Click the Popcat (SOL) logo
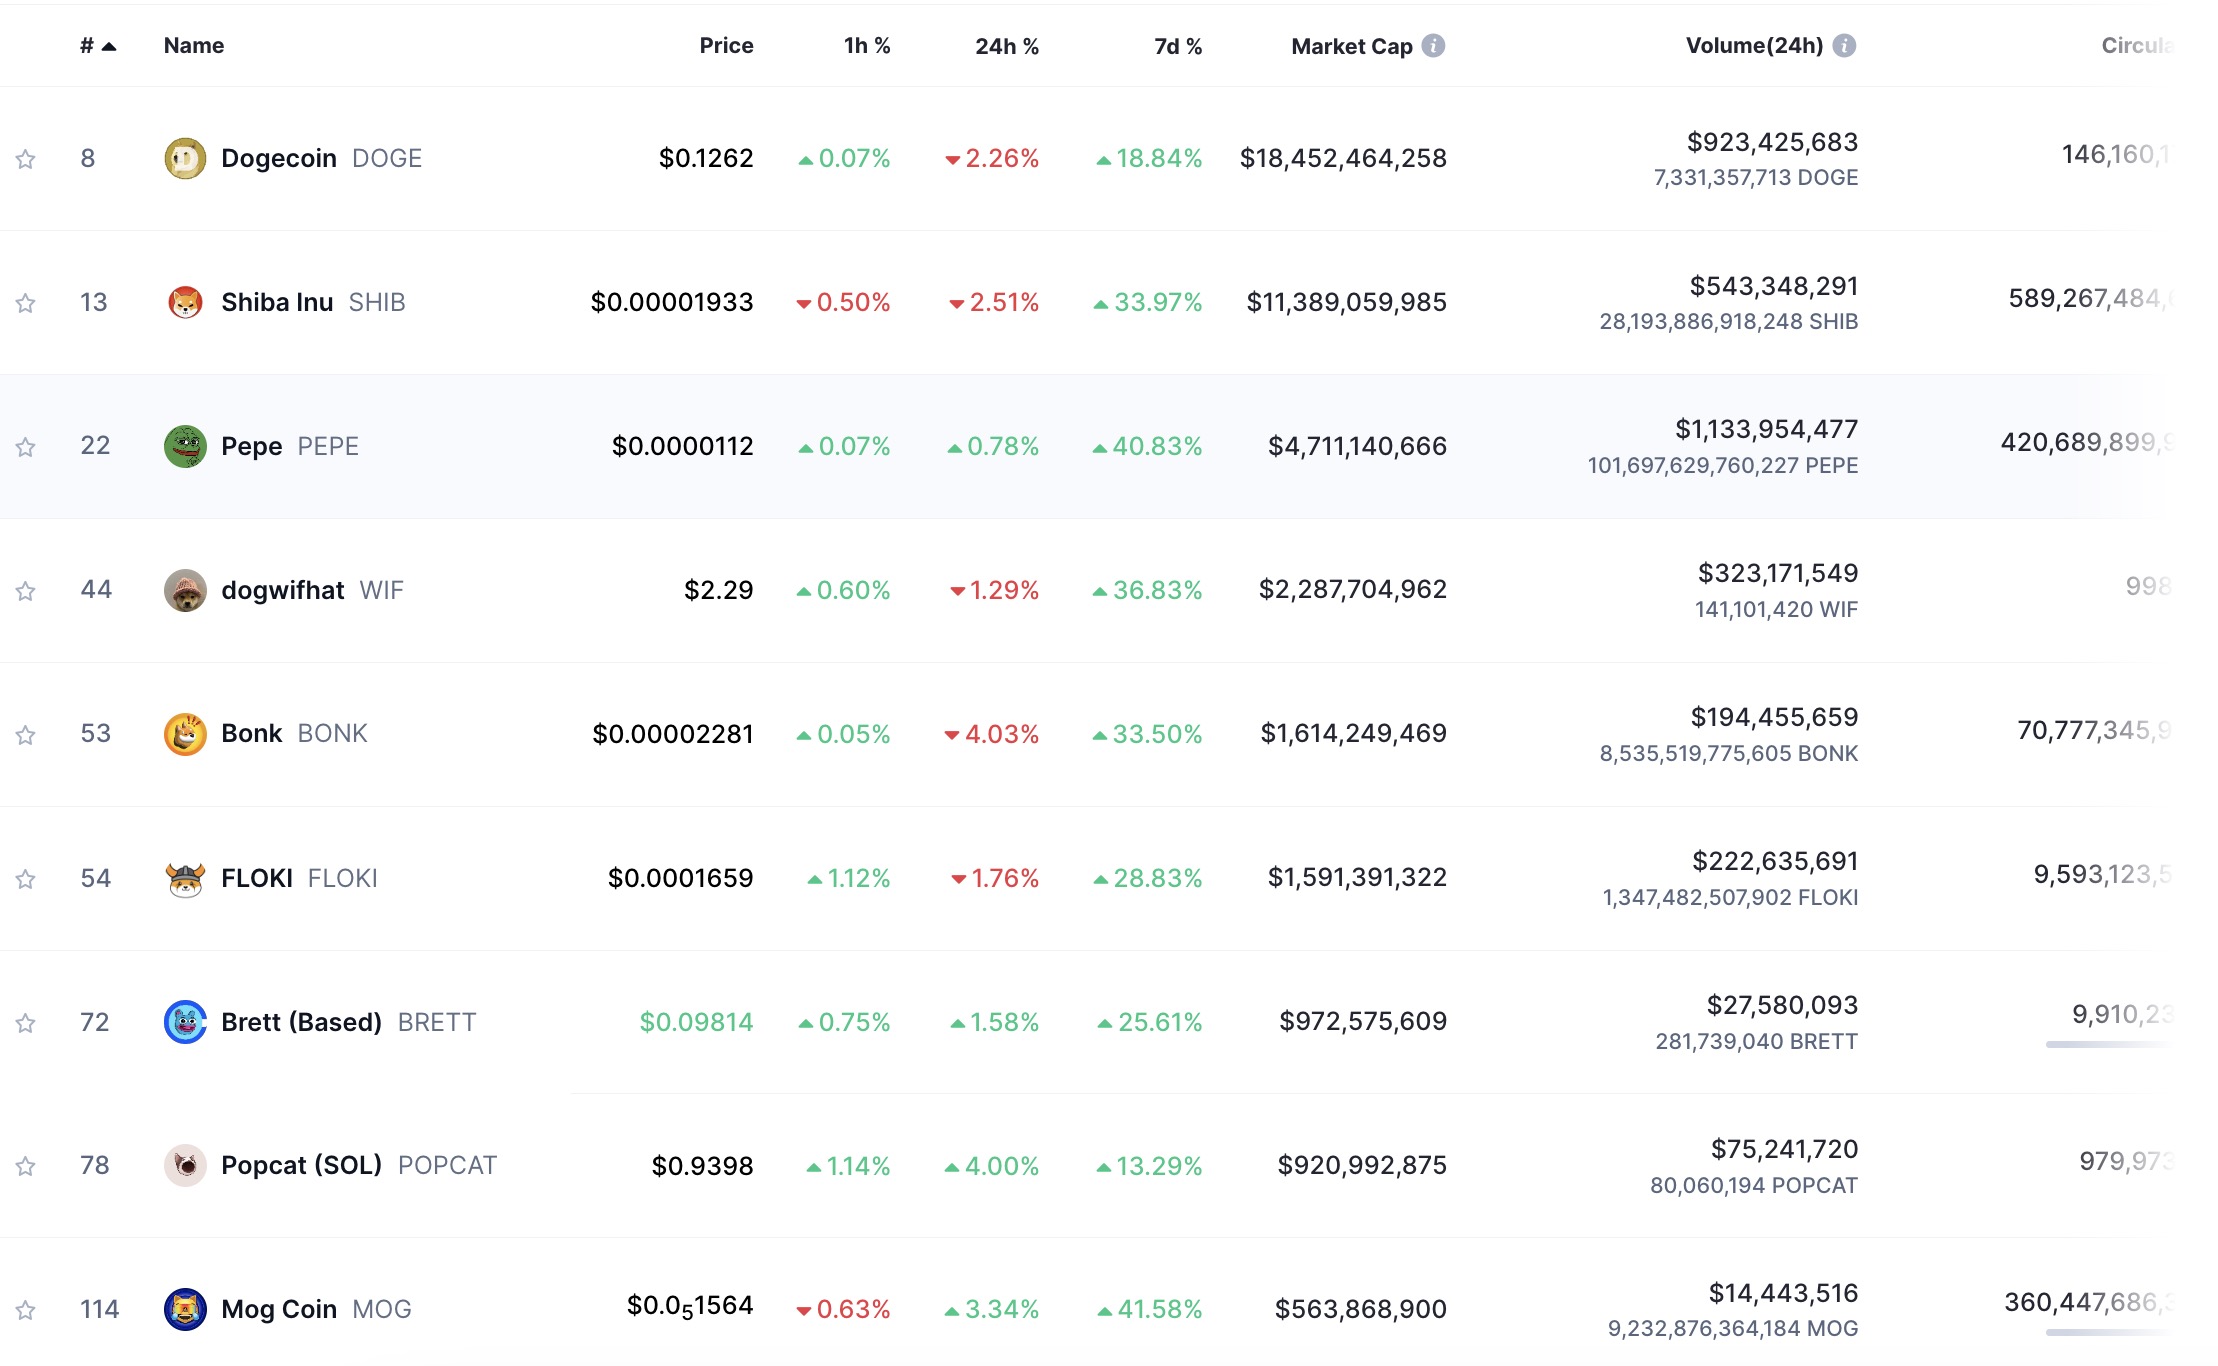This screenshot has height=1366, width=2218. coord(185,1165)
